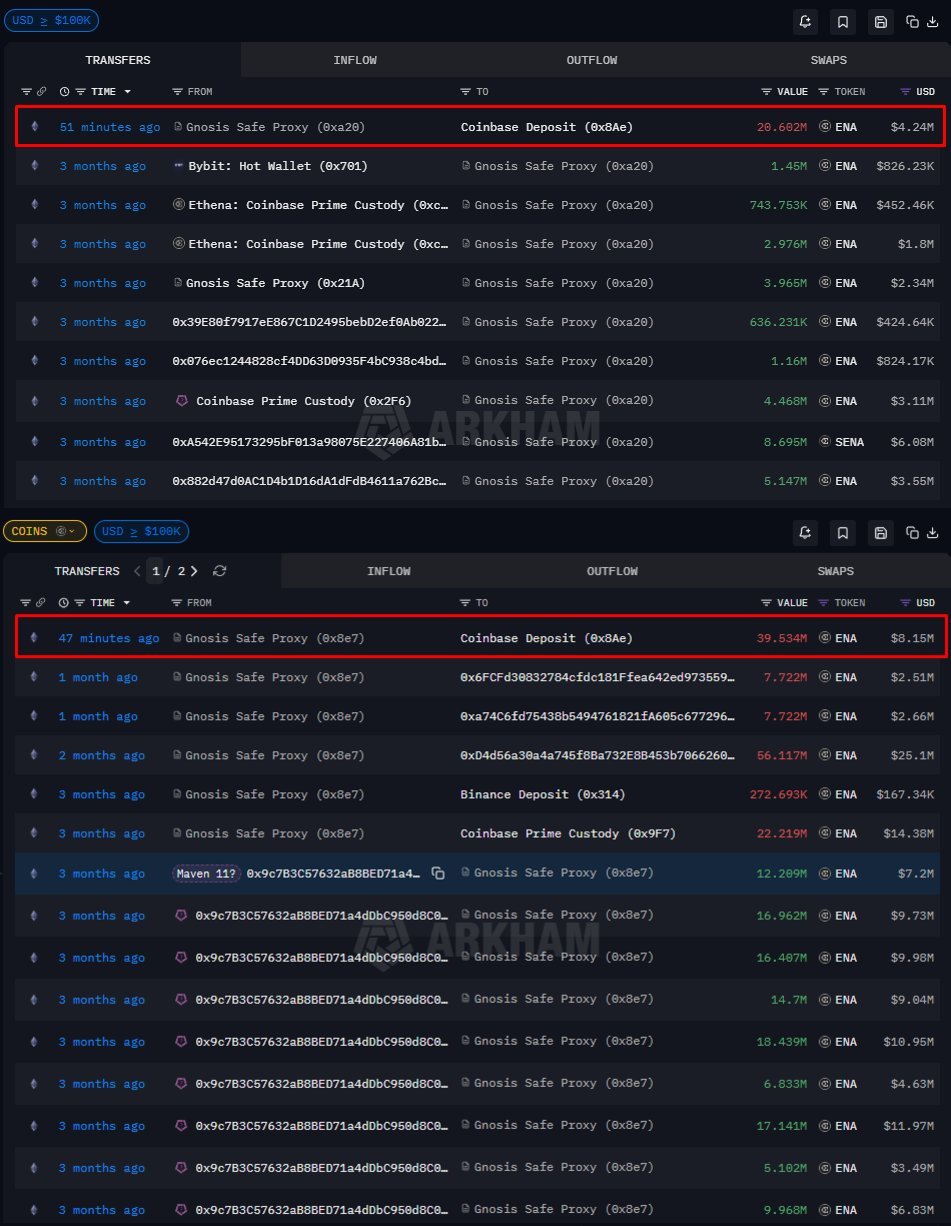Toggle the USD ≥ $100K chip above upper panel
Screen dimensions: 951x1226
pos(51,20)
